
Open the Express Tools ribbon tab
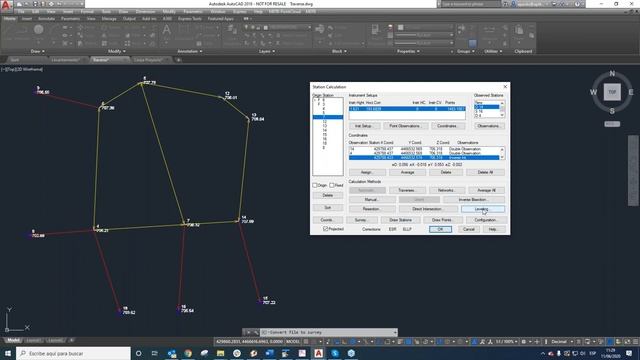pos(190,18)
